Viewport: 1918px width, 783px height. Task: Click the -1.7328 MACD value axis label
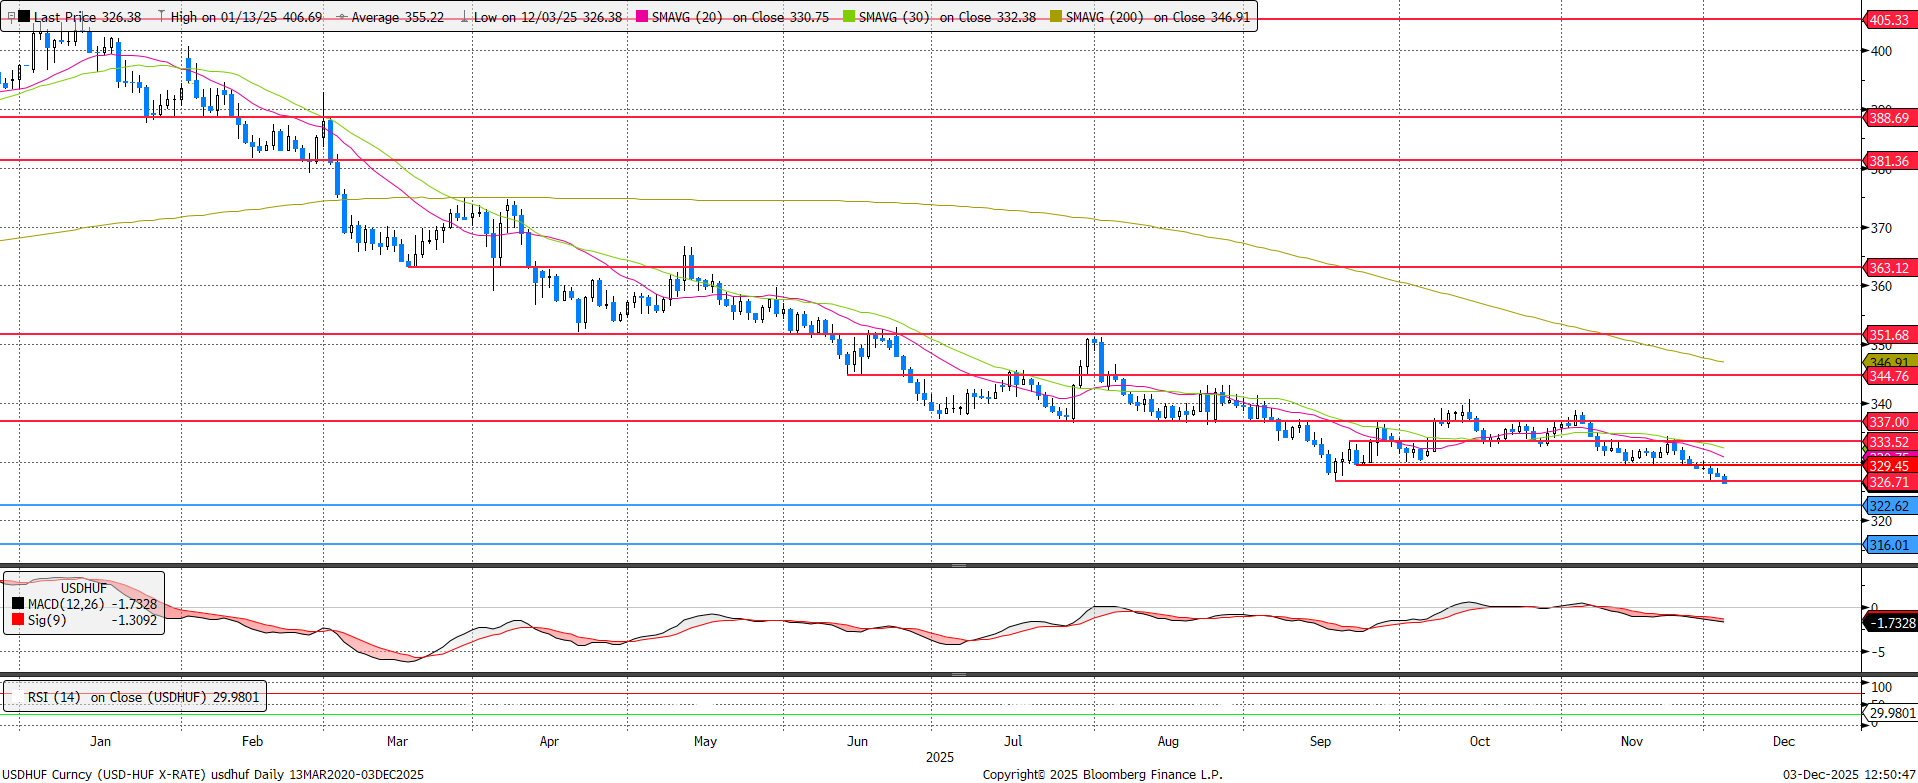click(1890, 622)
